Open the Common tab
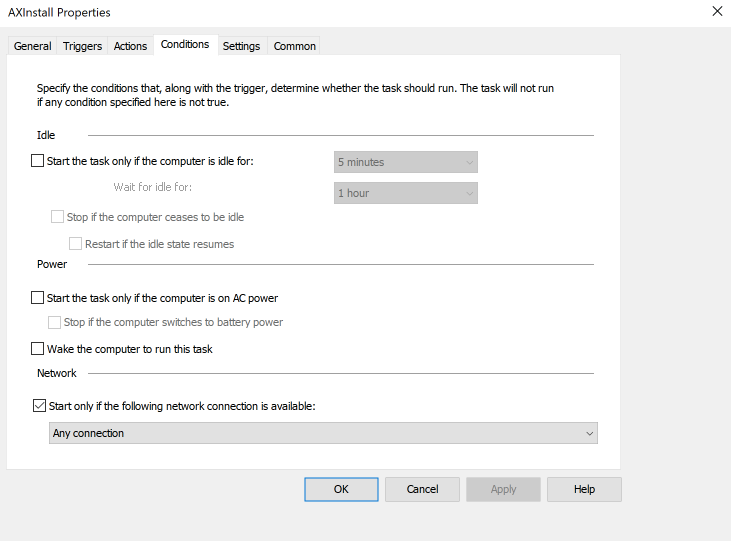The height and width of the screenshot is (541, 731). point(294,46)
